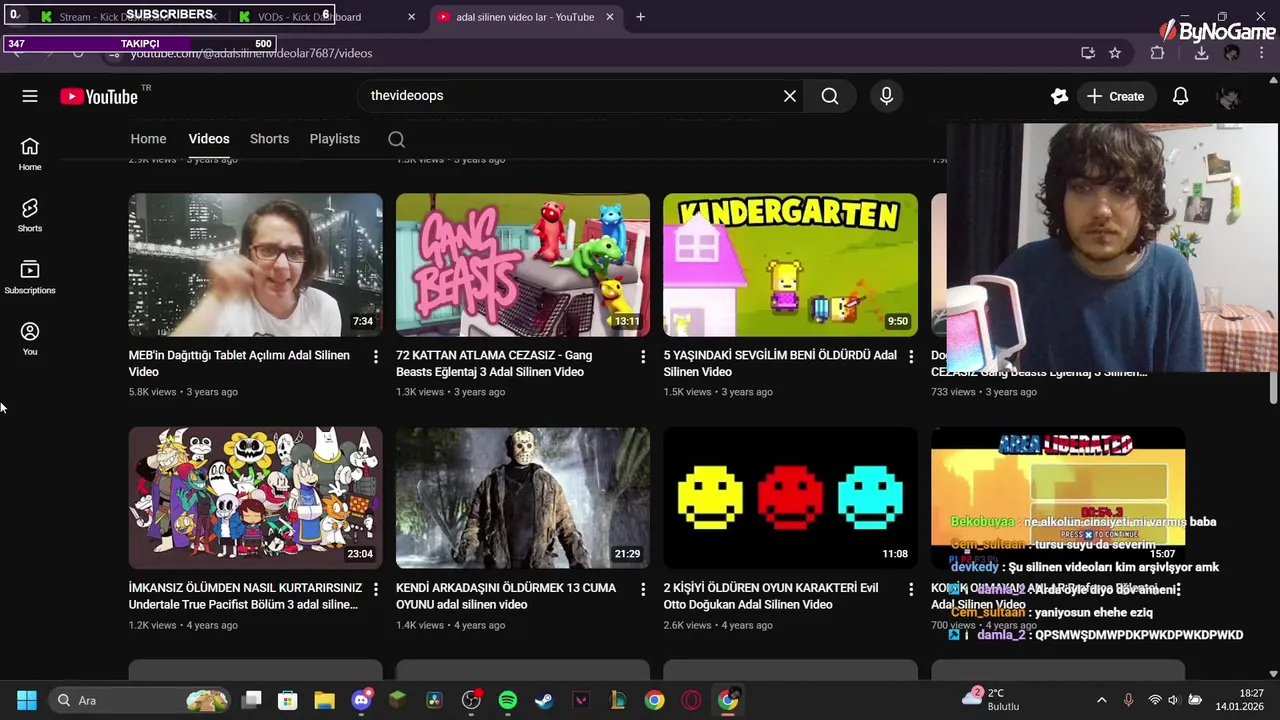Select the channel Videos tab
The image size is (1280, 720).
click(209, 139)
